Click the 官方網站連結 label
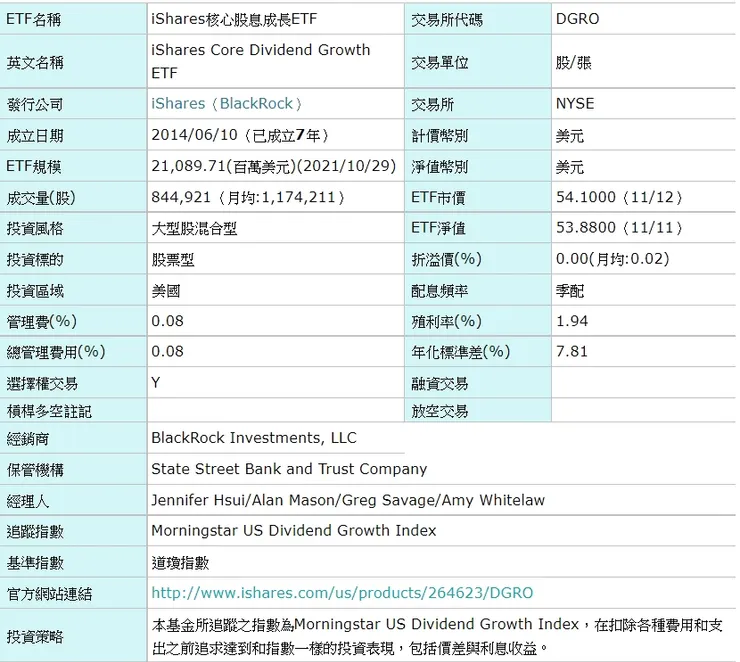Screen dimensions: 740x662 (49, 594)
